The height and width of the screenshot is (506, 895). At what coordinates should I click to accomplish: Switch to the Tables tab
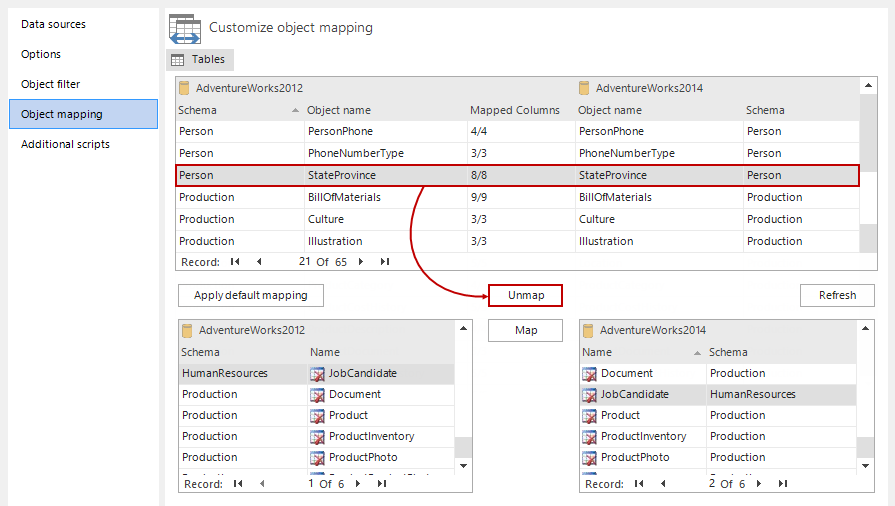point(200,59)
